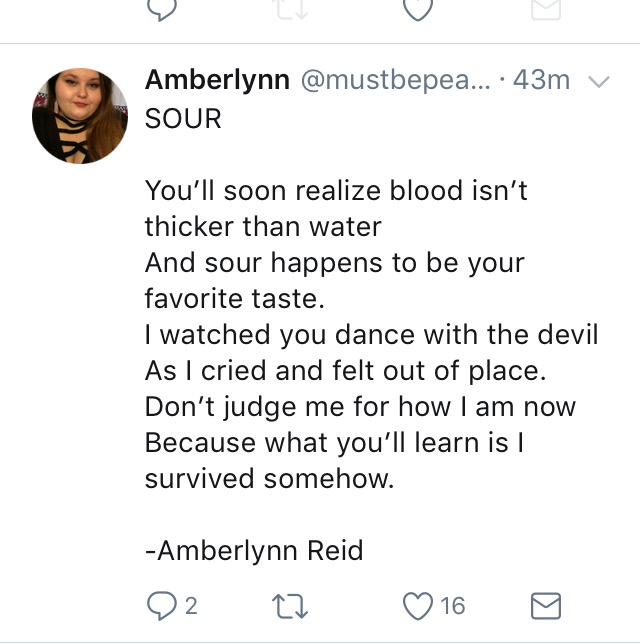Like heart on the tweet above

[418, 9]
